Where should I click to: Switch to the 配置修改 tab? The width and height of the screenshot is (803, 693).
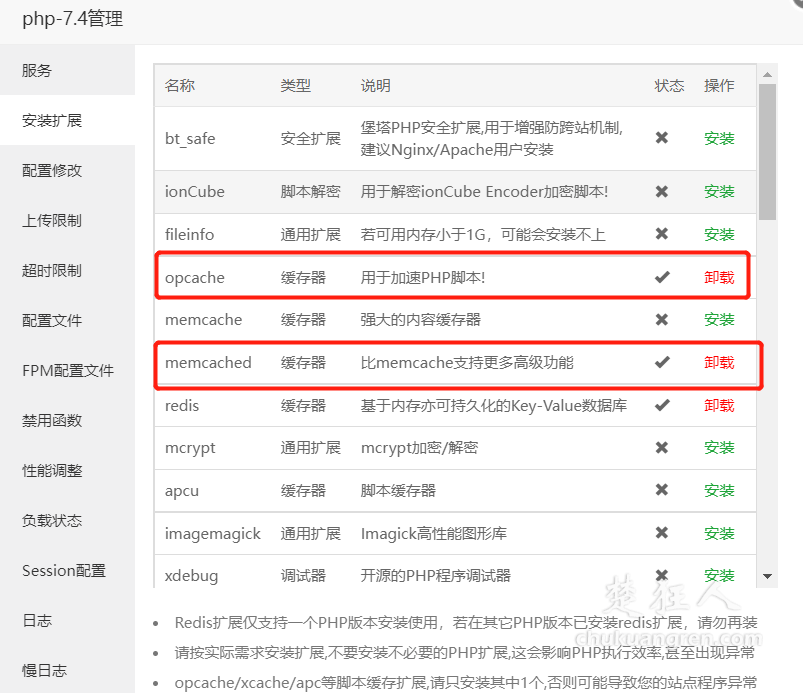click(52, 170)
